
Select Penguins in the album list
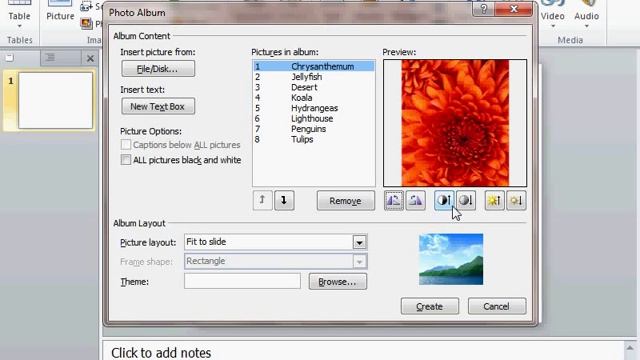(313, 129)
